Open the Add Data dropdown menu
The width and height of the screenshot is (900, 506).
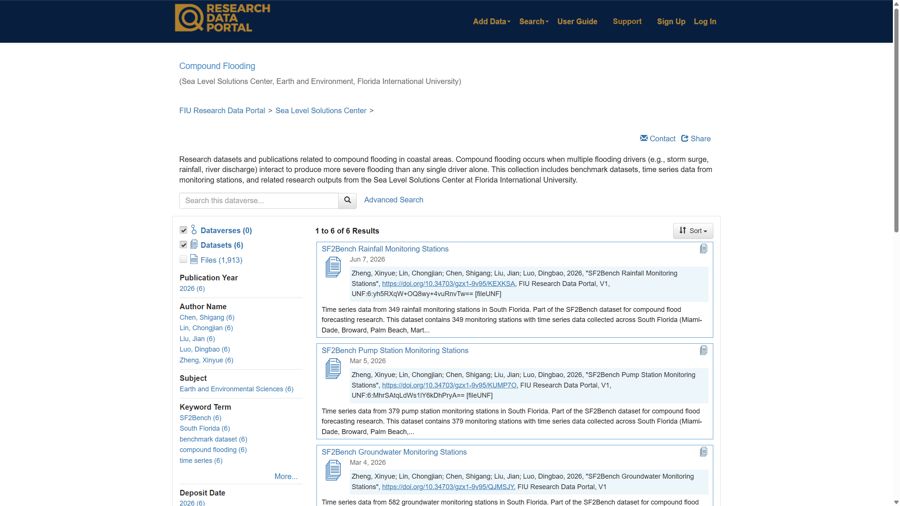point(491,21)
